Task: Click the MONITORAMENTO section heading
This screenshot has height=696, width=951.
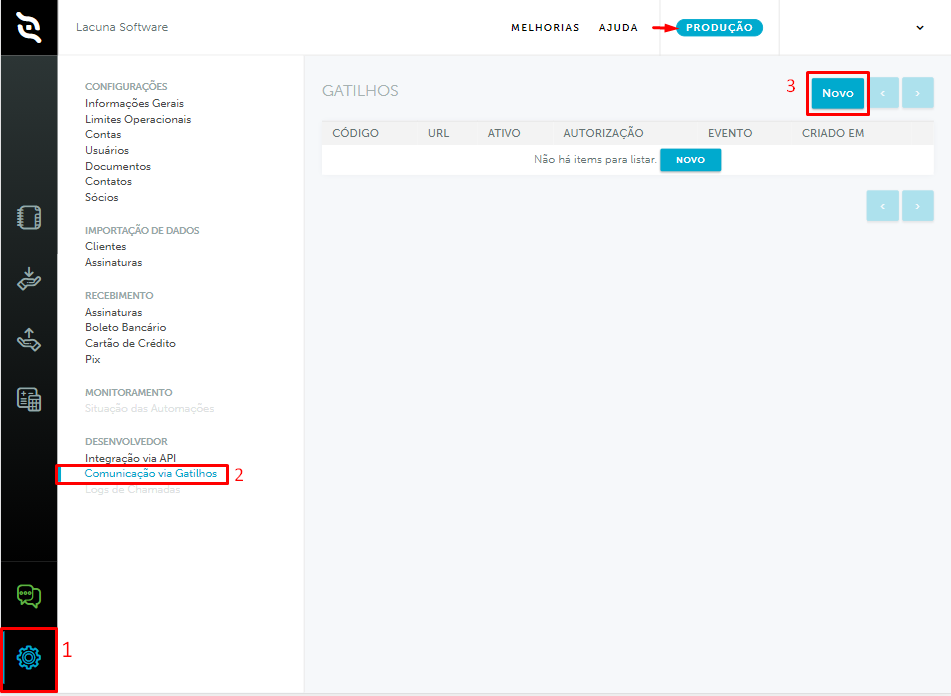Action: 129,393
